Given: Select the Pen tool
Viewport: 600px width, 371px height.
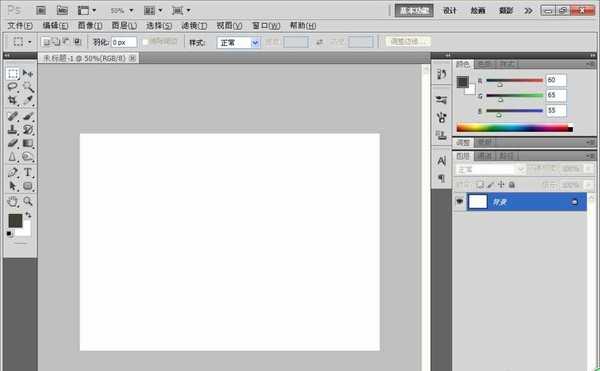Looking at the screenshot, I should point(13,172).
